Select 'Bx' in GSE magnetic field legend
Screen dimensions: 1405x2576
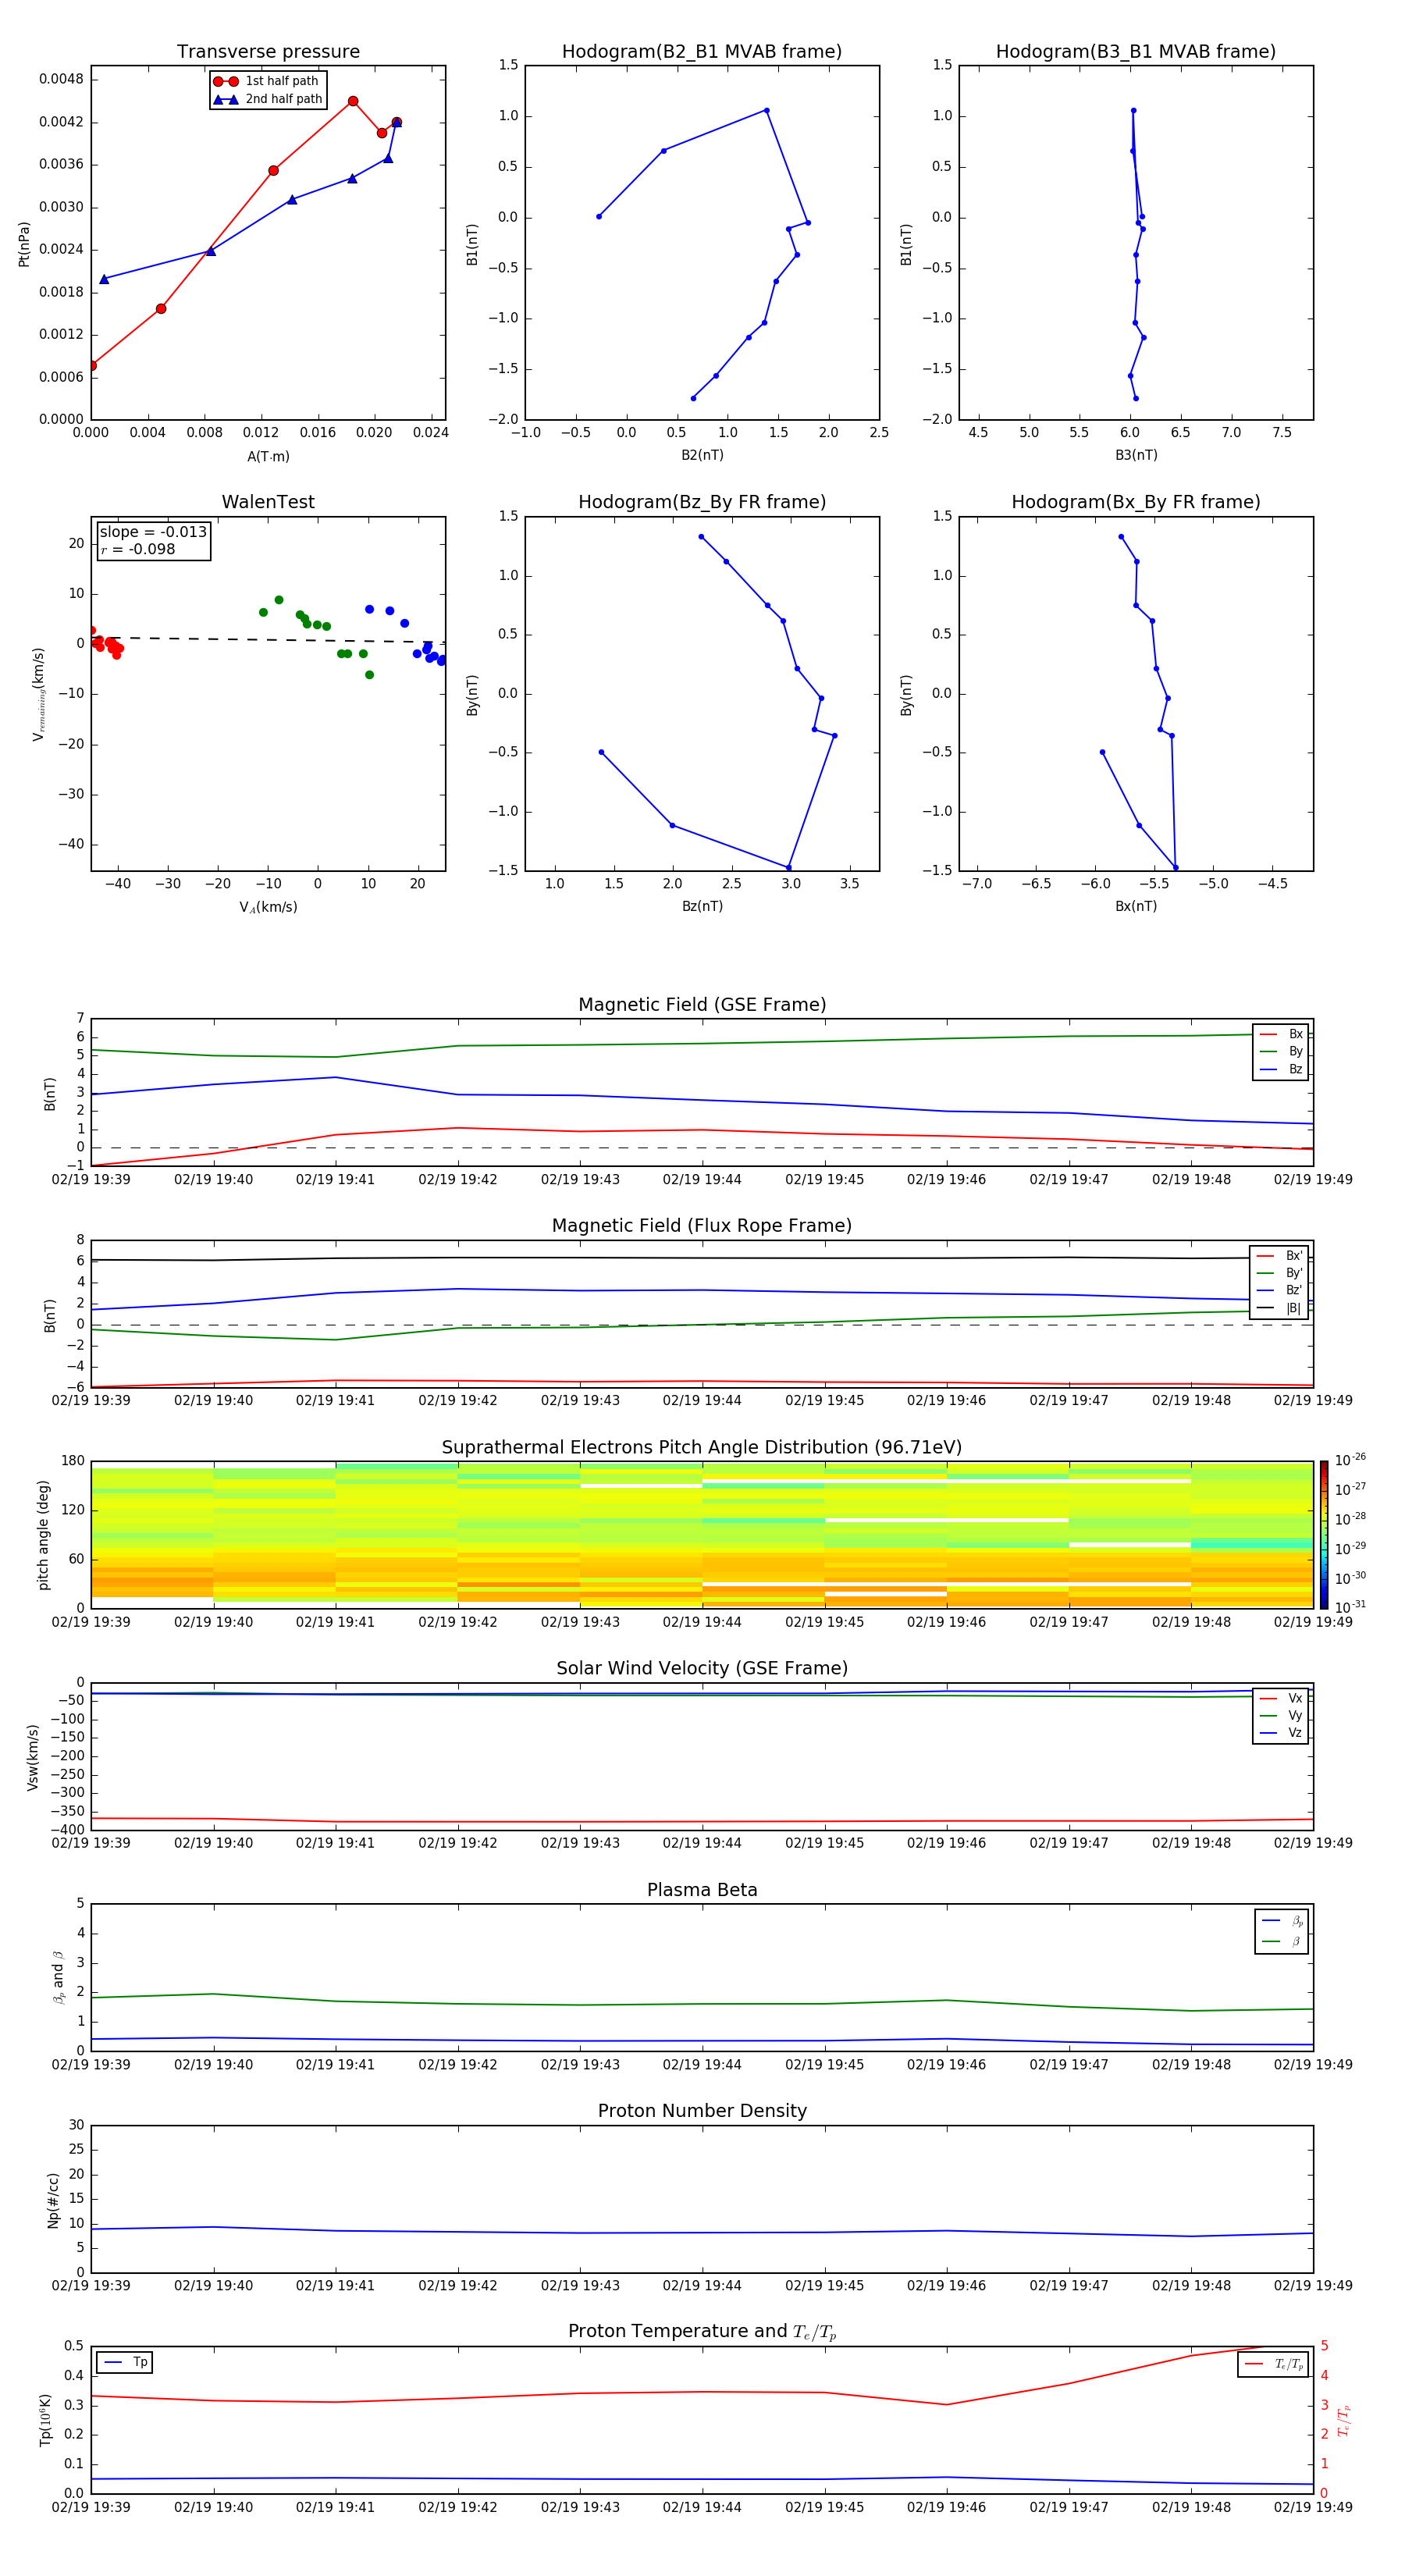1281,1034
